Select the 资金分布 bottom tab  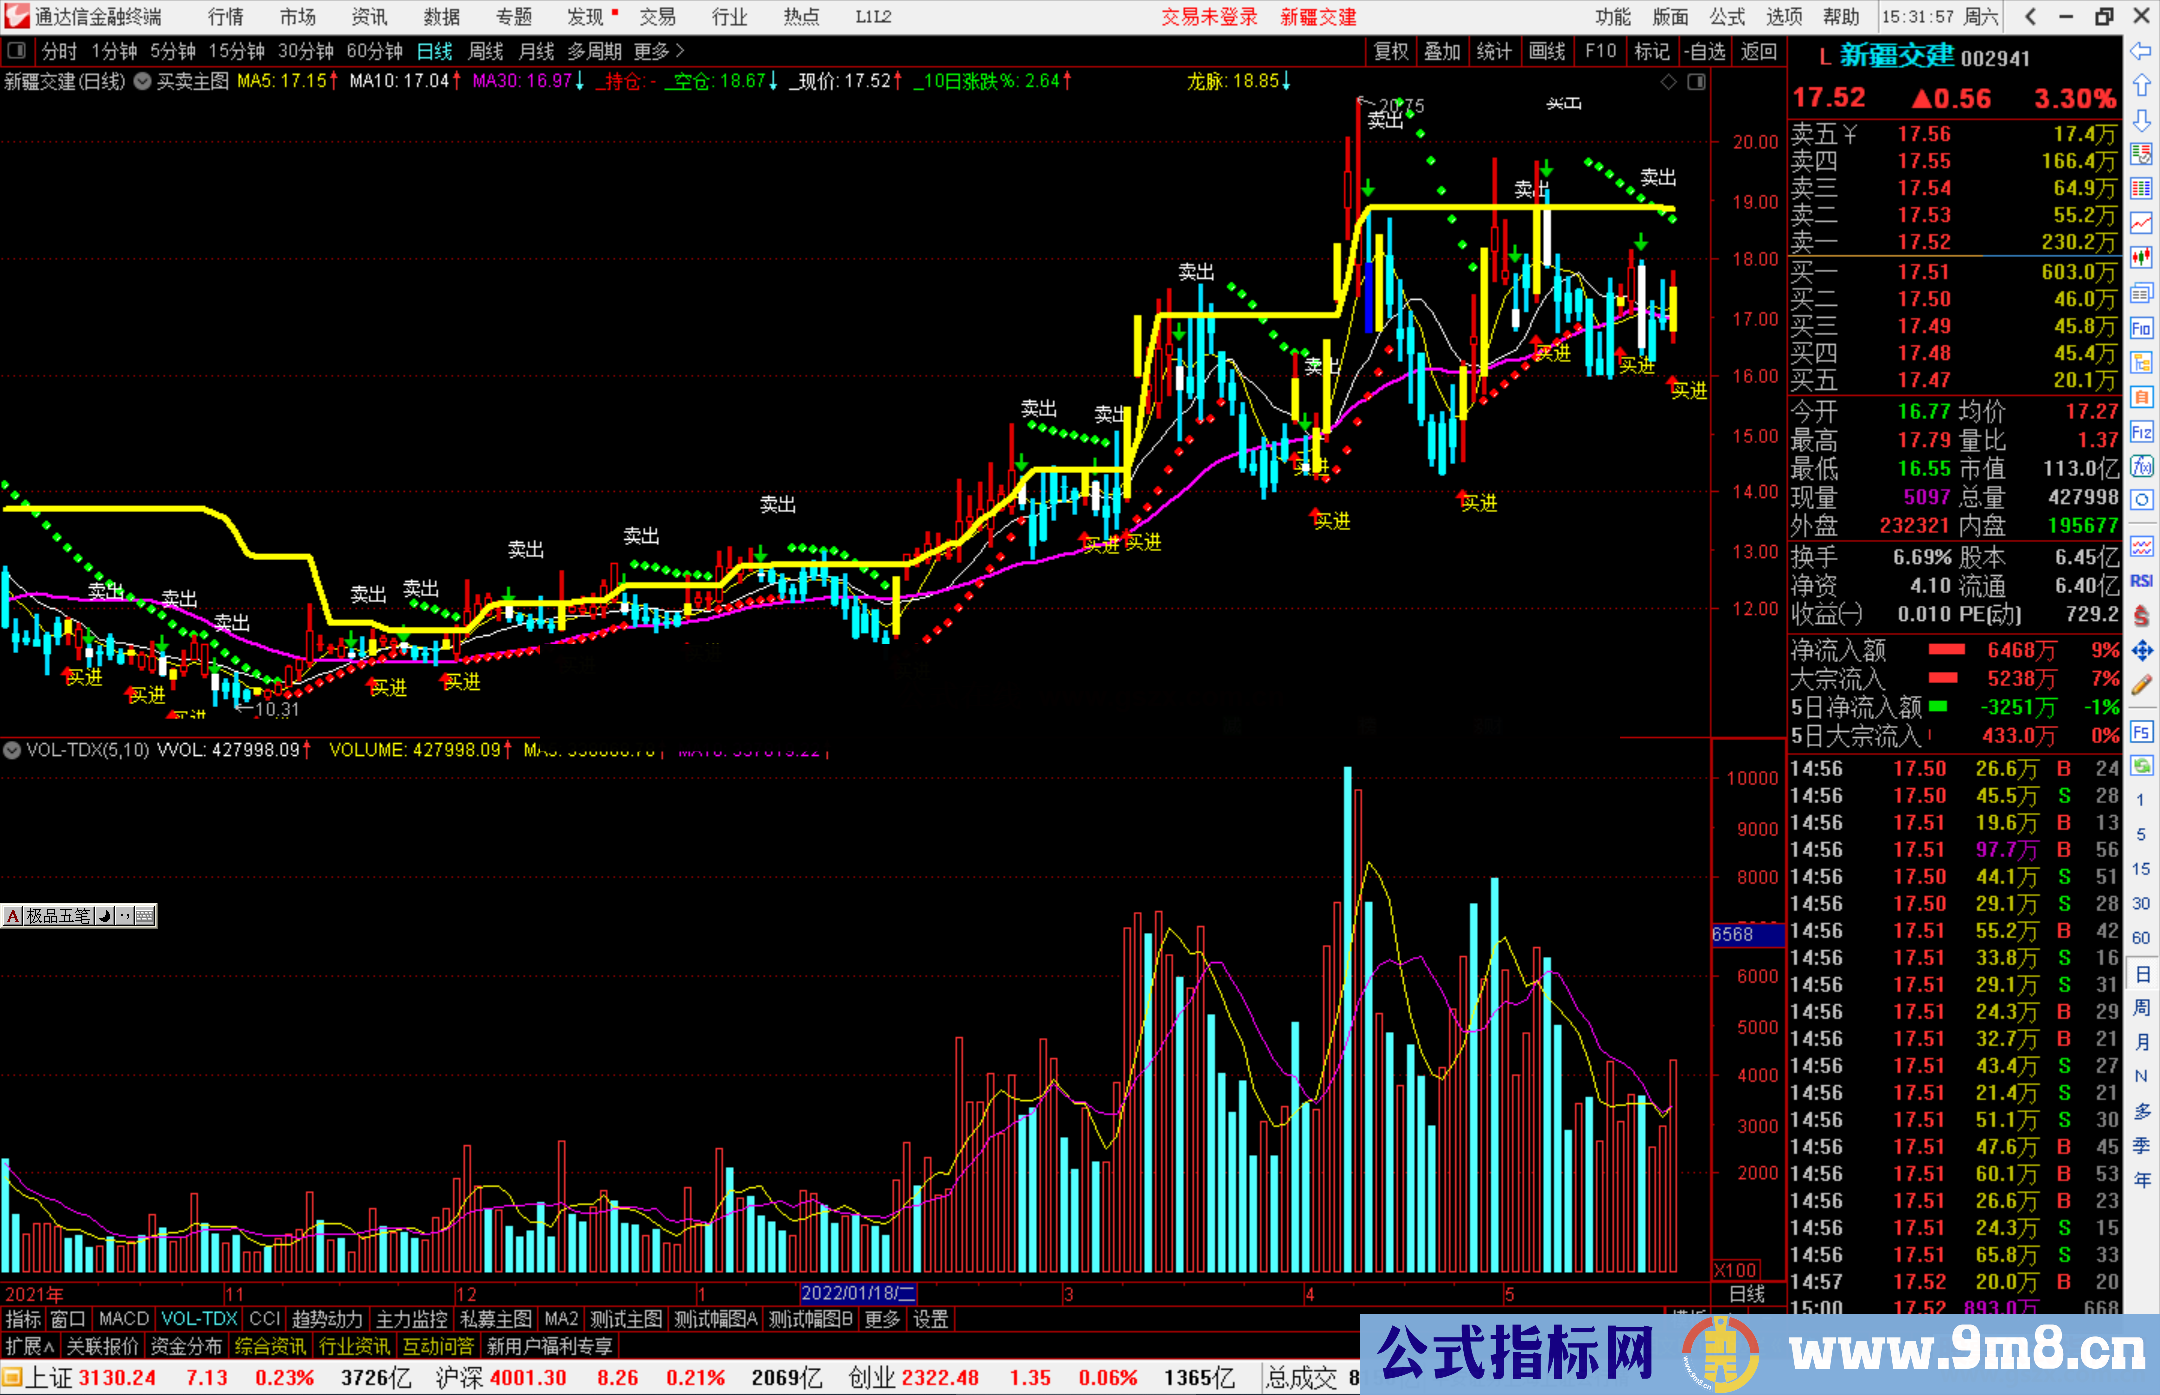pyautogui.click(x=186, y=1346)
